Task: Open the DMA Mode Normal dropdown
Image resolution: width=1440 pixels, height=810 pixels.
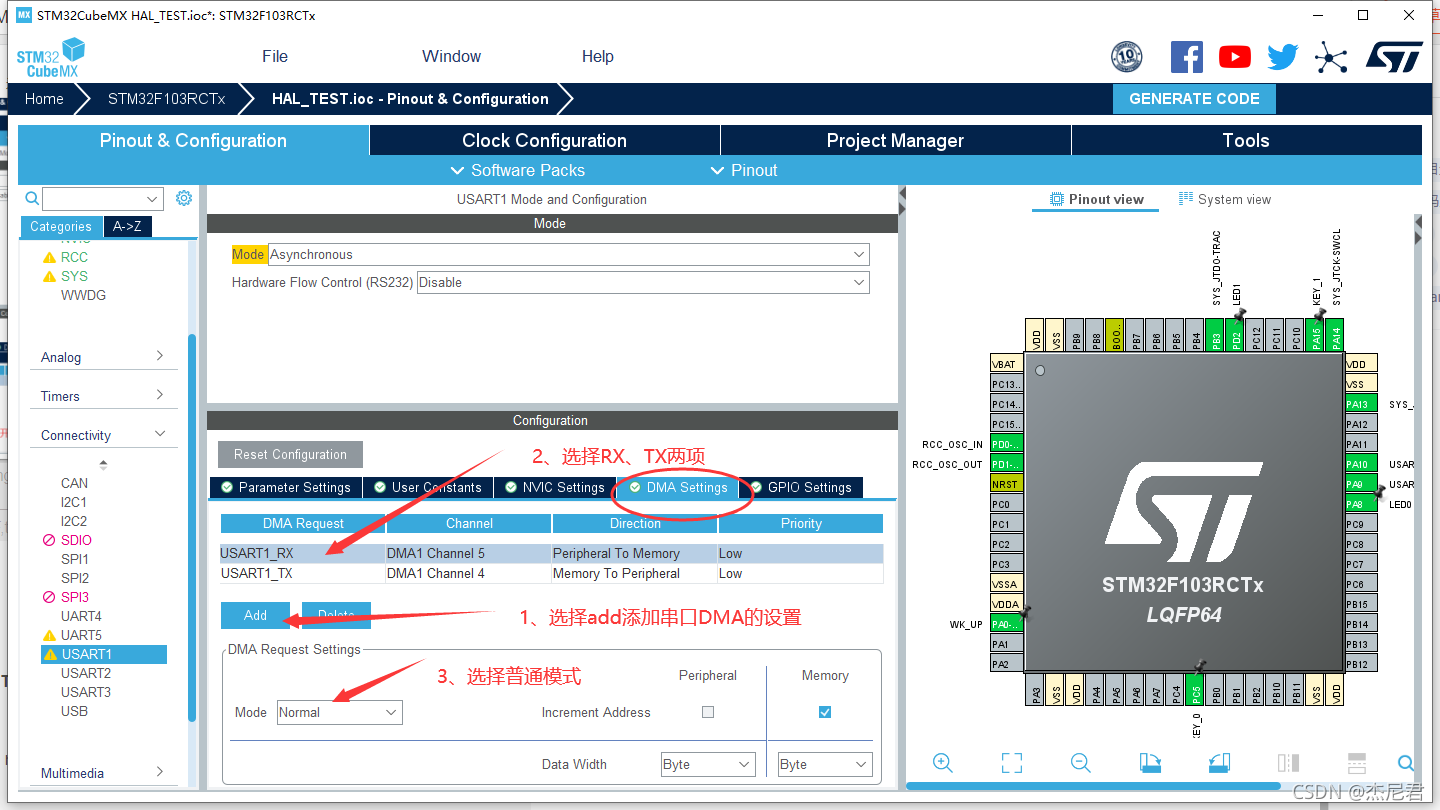Action: [340, 712]
